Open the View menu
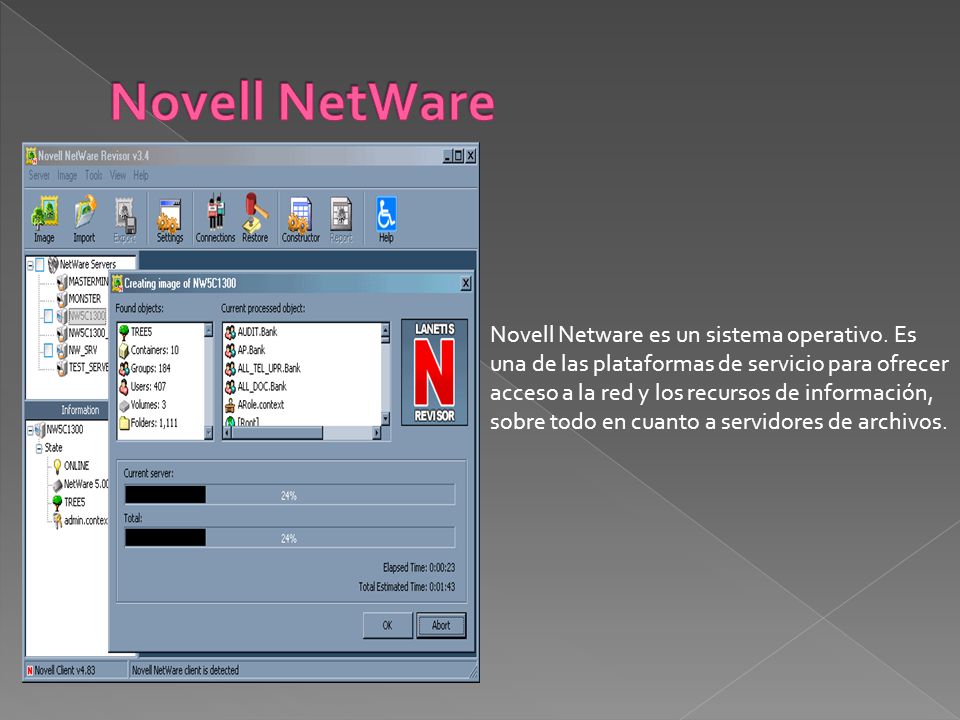The height and width of the screenshot is (720, 960). click(118, 176)
